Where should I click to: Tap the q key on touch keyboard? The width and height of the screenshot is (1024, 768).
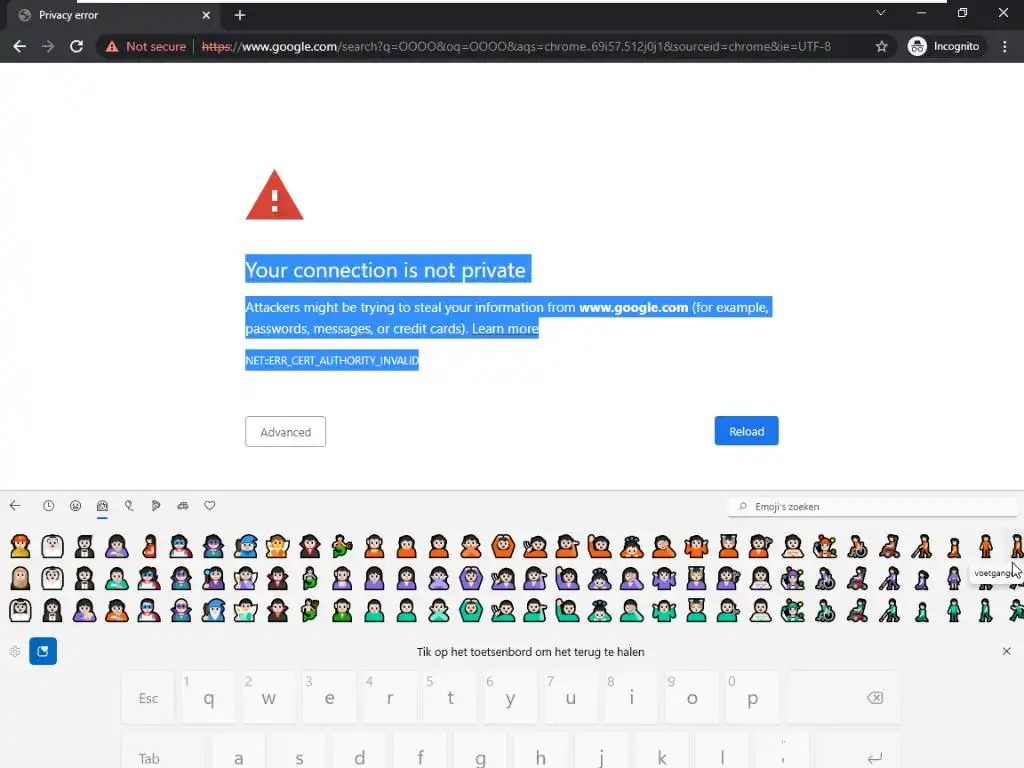(x=208, y=698)
